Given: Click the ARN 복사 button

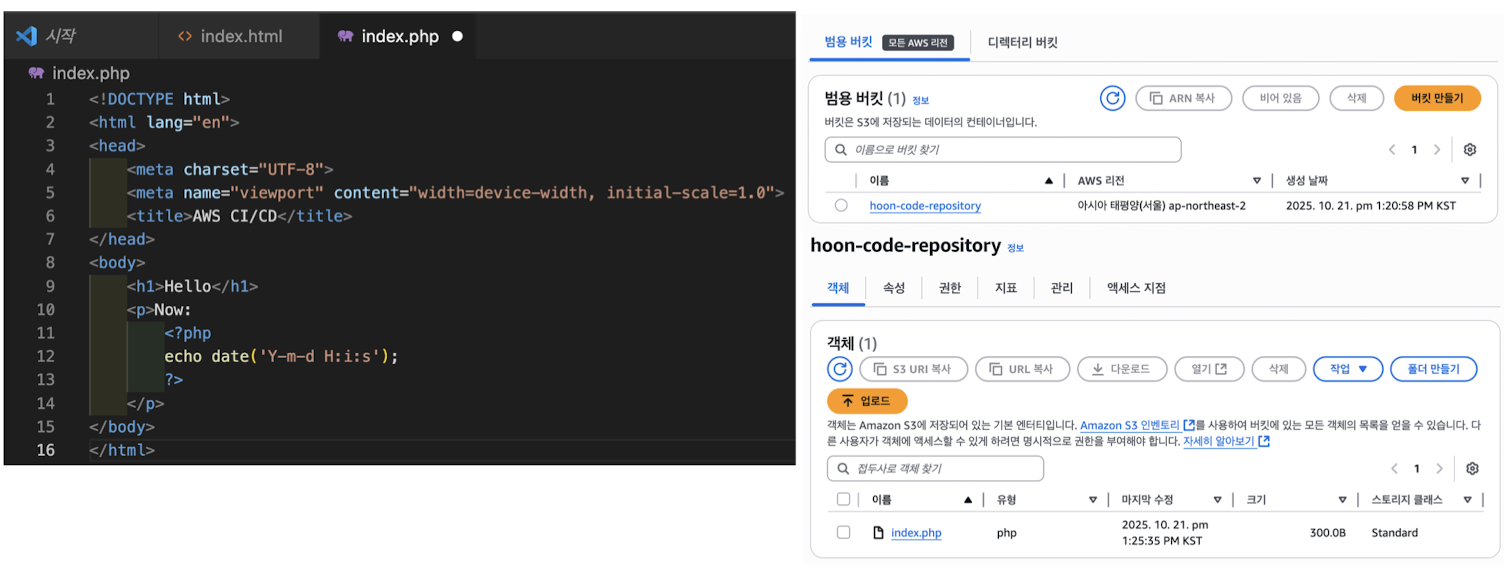Looking at the screenshot, I should pos(1185,98).
